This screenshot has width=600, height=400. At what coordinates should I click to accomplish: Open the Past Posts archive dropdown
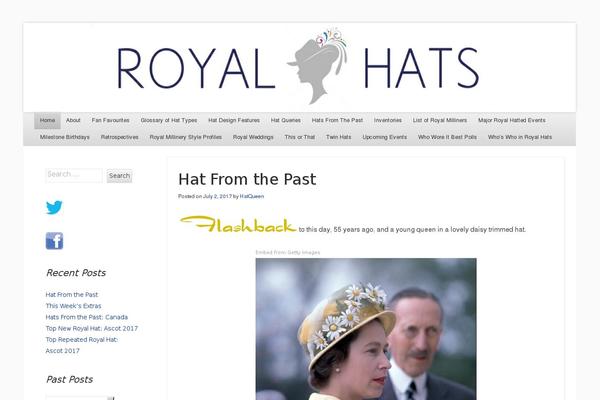click(x=80, y=398)
